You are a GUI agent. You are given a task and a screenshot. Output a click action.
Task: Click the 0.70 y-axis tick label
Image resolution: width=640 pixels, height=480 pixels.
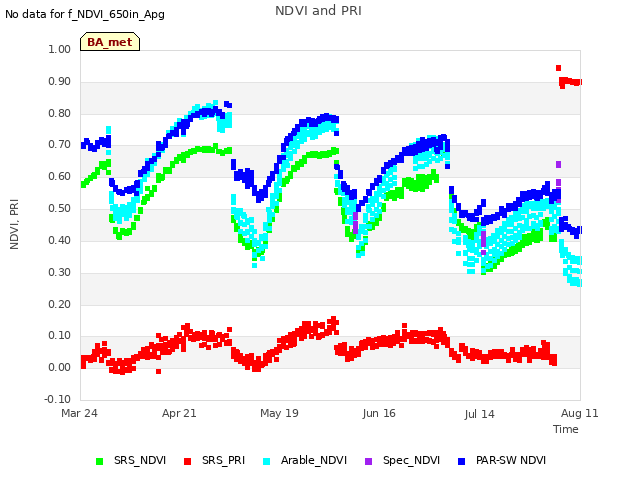60,145
